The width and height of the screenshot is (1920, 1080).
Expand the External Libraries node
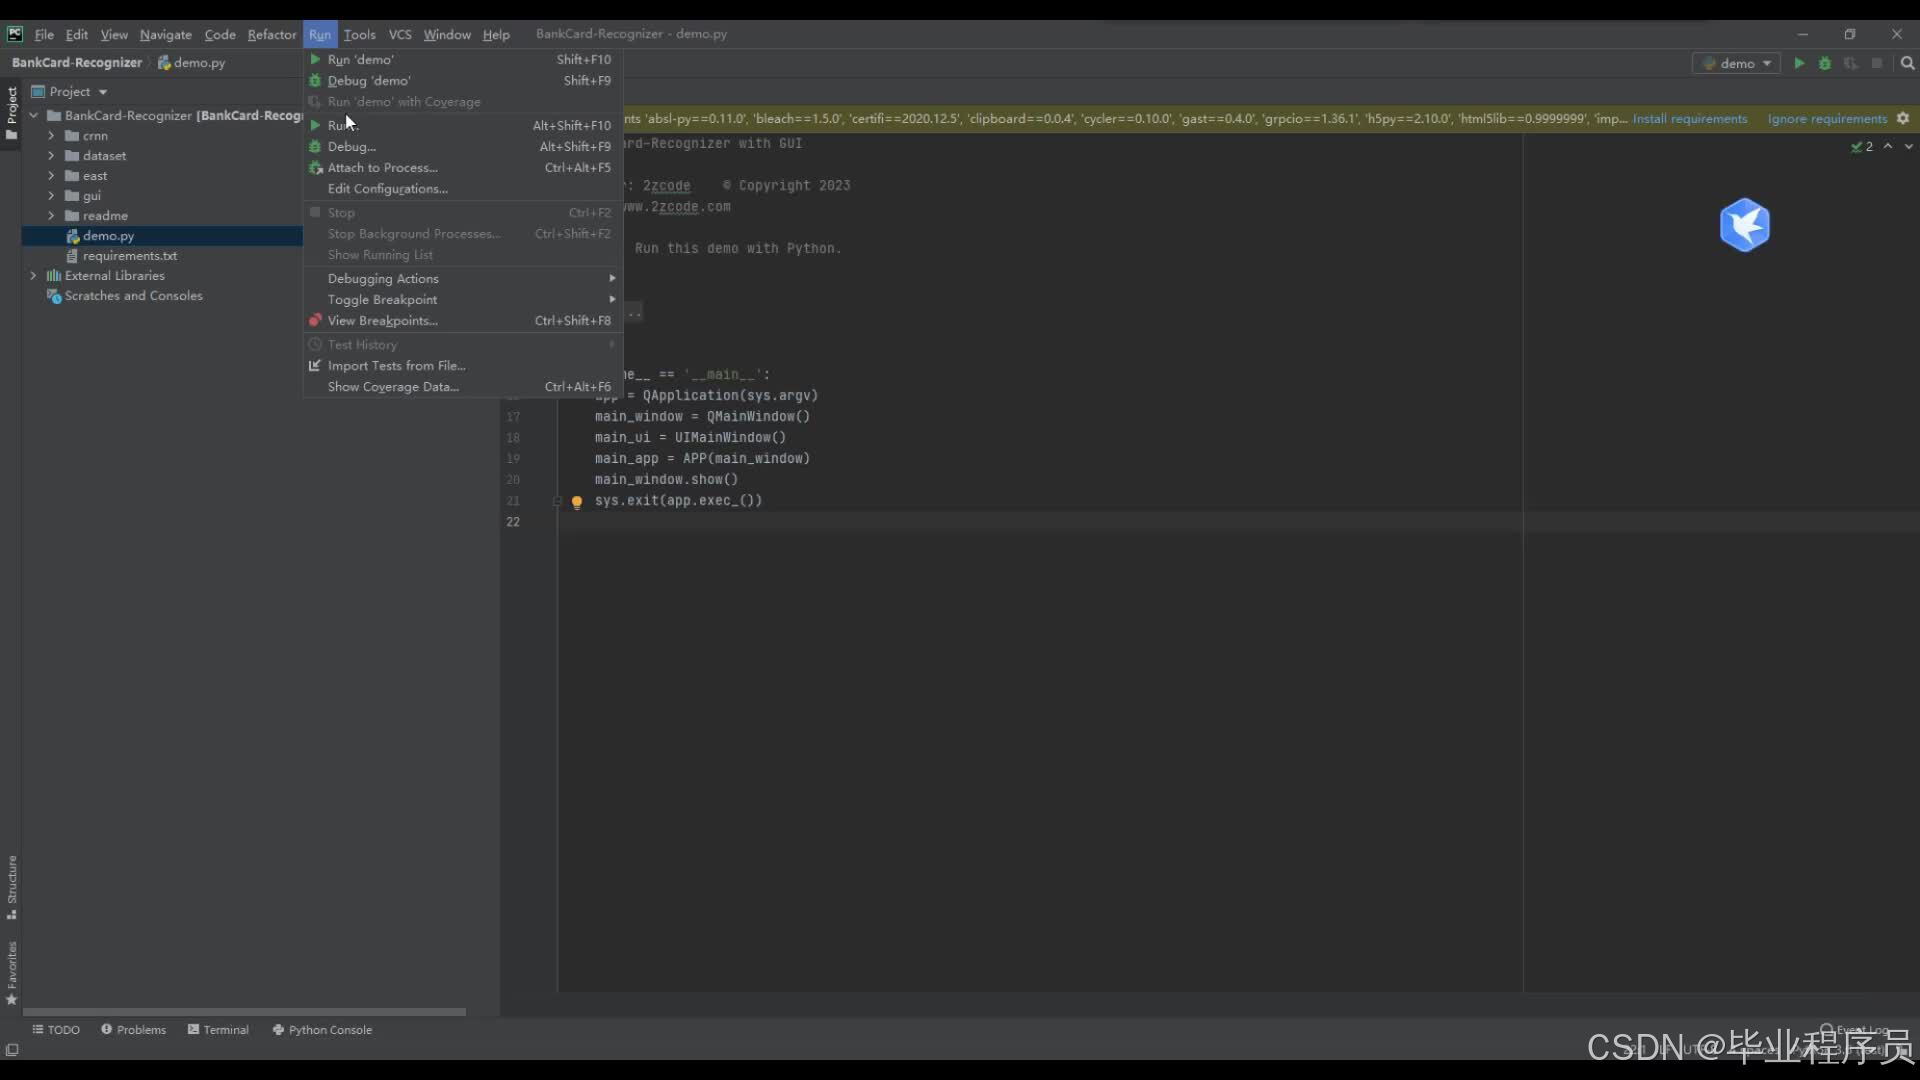(x=33, y=276)
